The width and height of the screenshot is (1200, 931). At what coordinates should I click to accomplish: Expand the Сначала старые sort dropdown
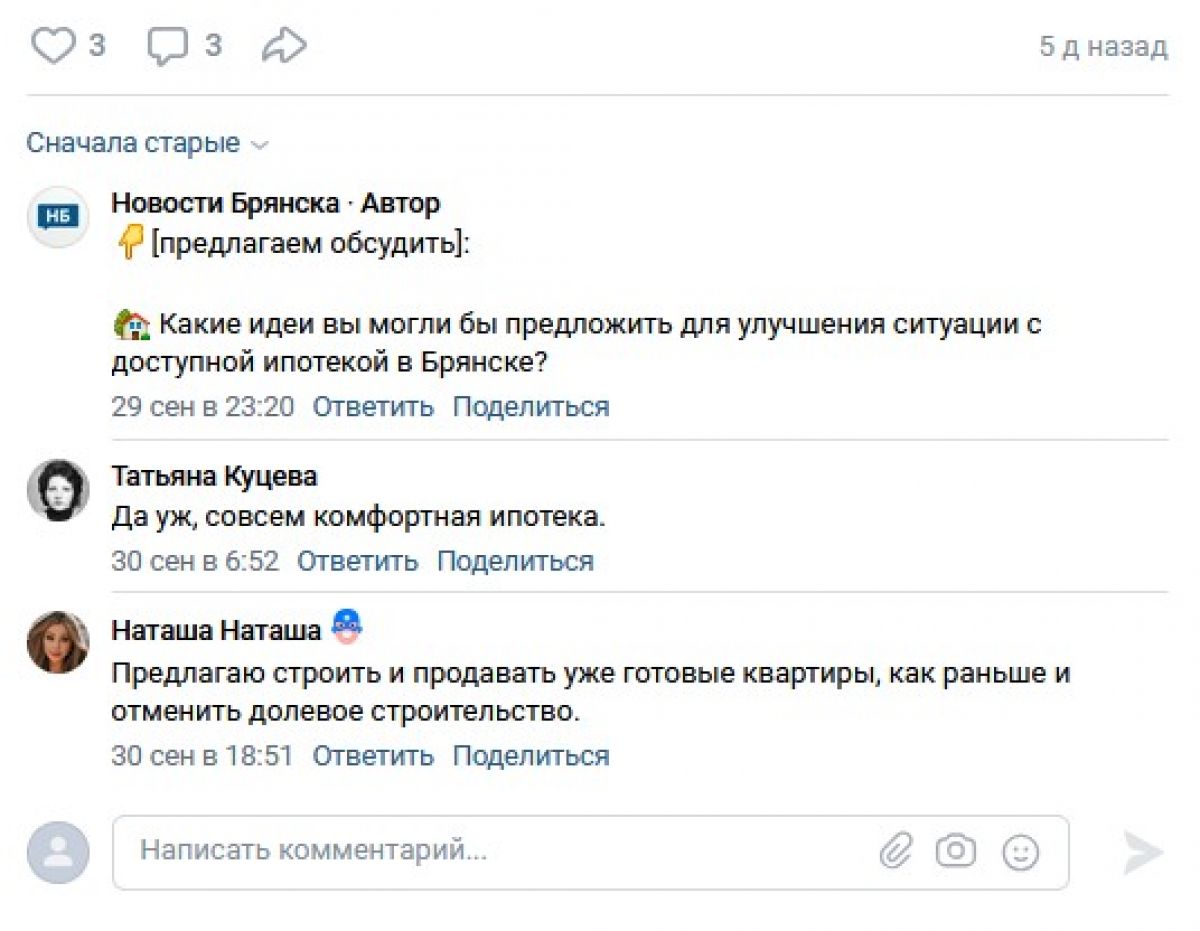(148, 143)
